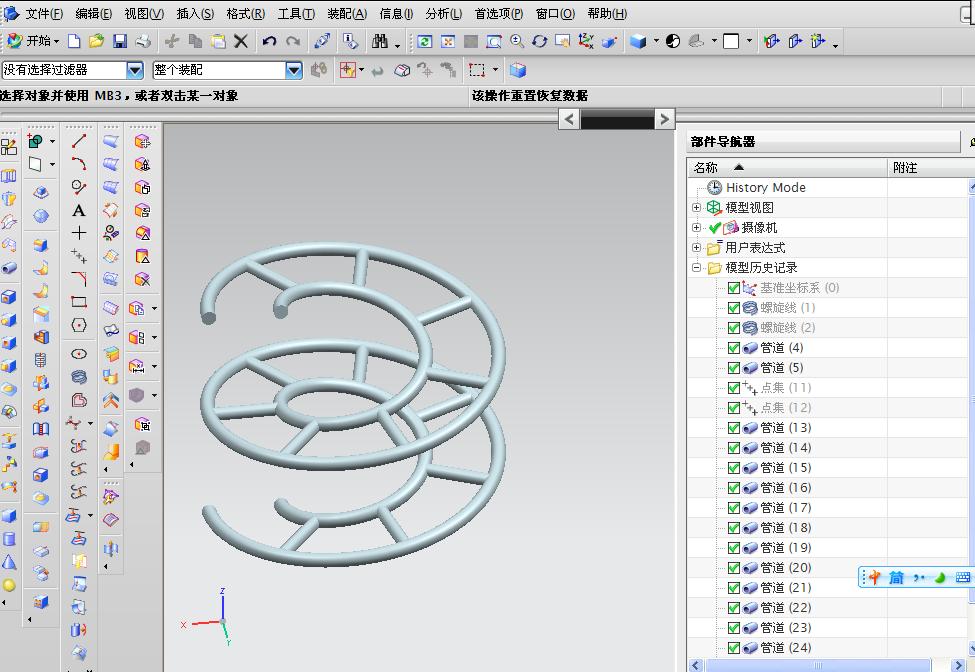Viewport: 975px width, 672px height.
Task: Select the Helix spiral tool
Action: 79,377
